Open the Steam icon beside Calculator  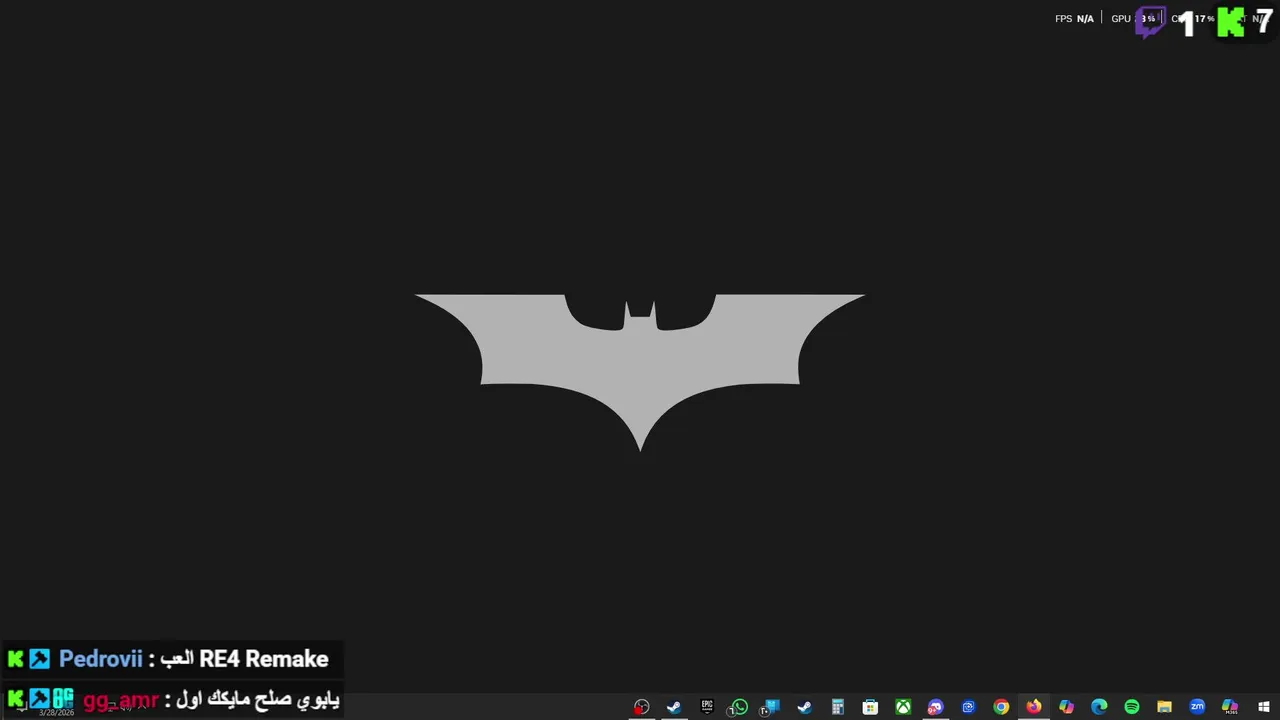pyautogui.click(x=805, y=707)
